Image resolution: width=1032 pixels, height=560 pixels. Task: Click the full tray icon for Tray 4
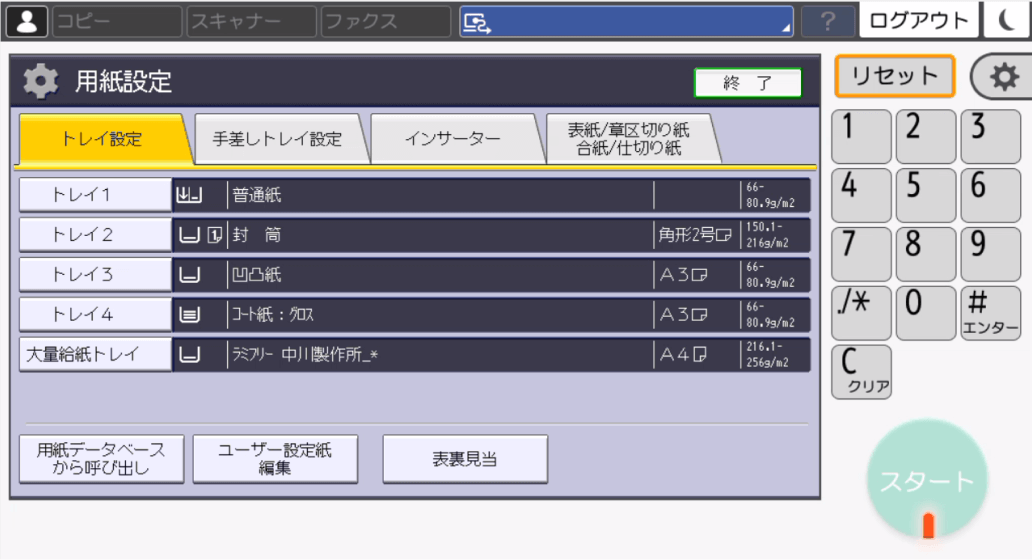pyautogui.click(x=189, y=315)
